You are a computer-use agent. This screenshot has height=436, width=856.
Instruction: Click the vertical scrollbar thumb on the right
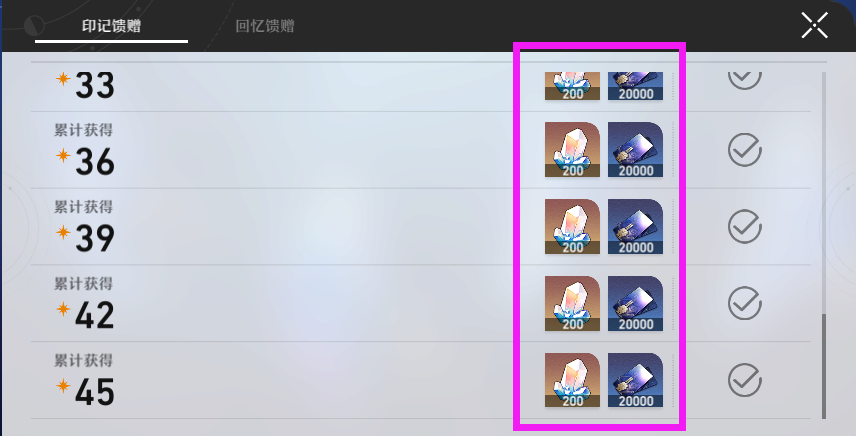click(x=824, y=366)
